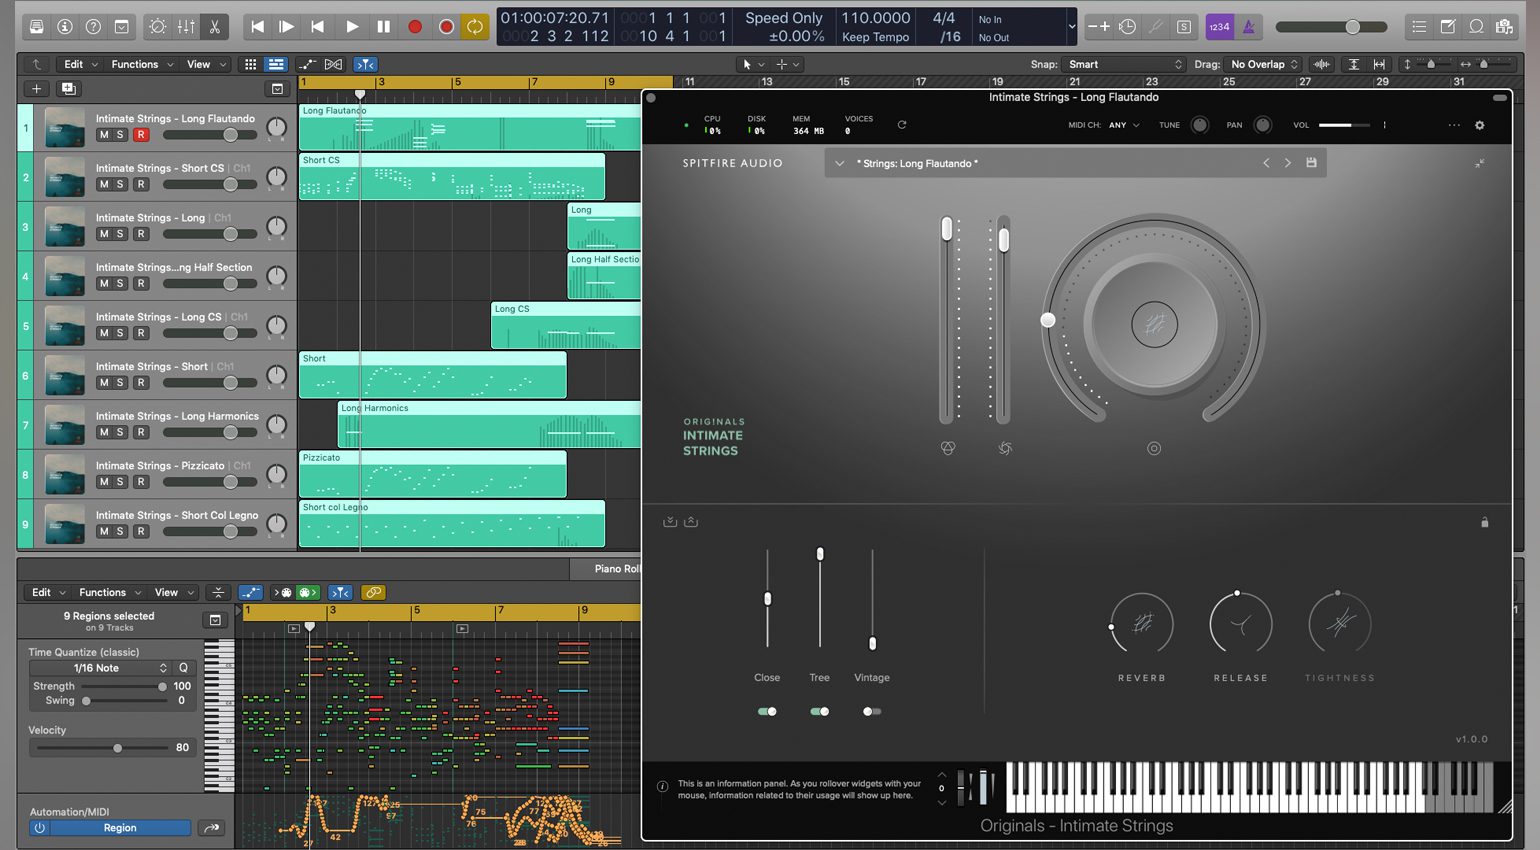The image size is (1540, 850).
Task: Open the Inspector info icon
Action: tap(65, 27)
